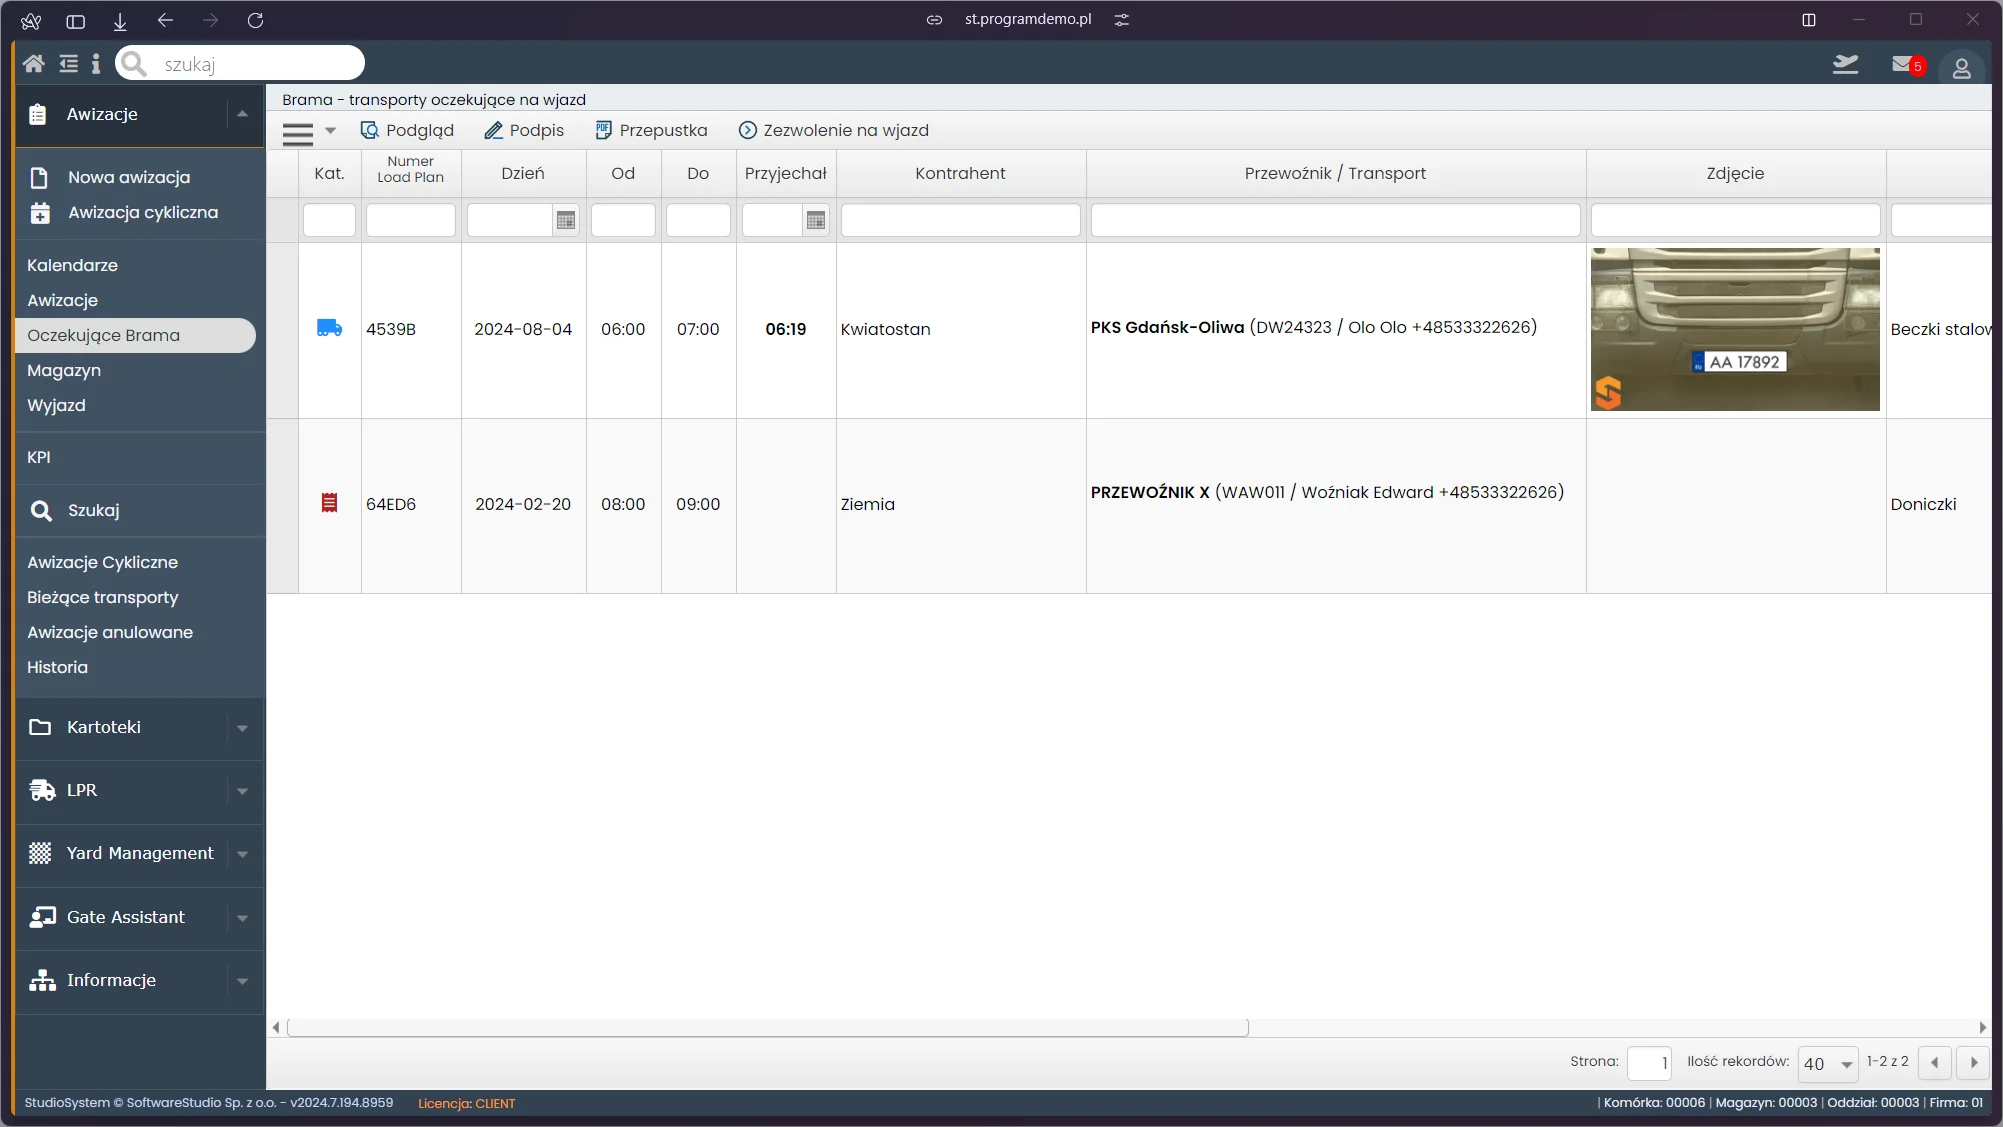Open the dropdown arrow next to grid menu
The image size is (2003, 1127).
pos(330,131)
